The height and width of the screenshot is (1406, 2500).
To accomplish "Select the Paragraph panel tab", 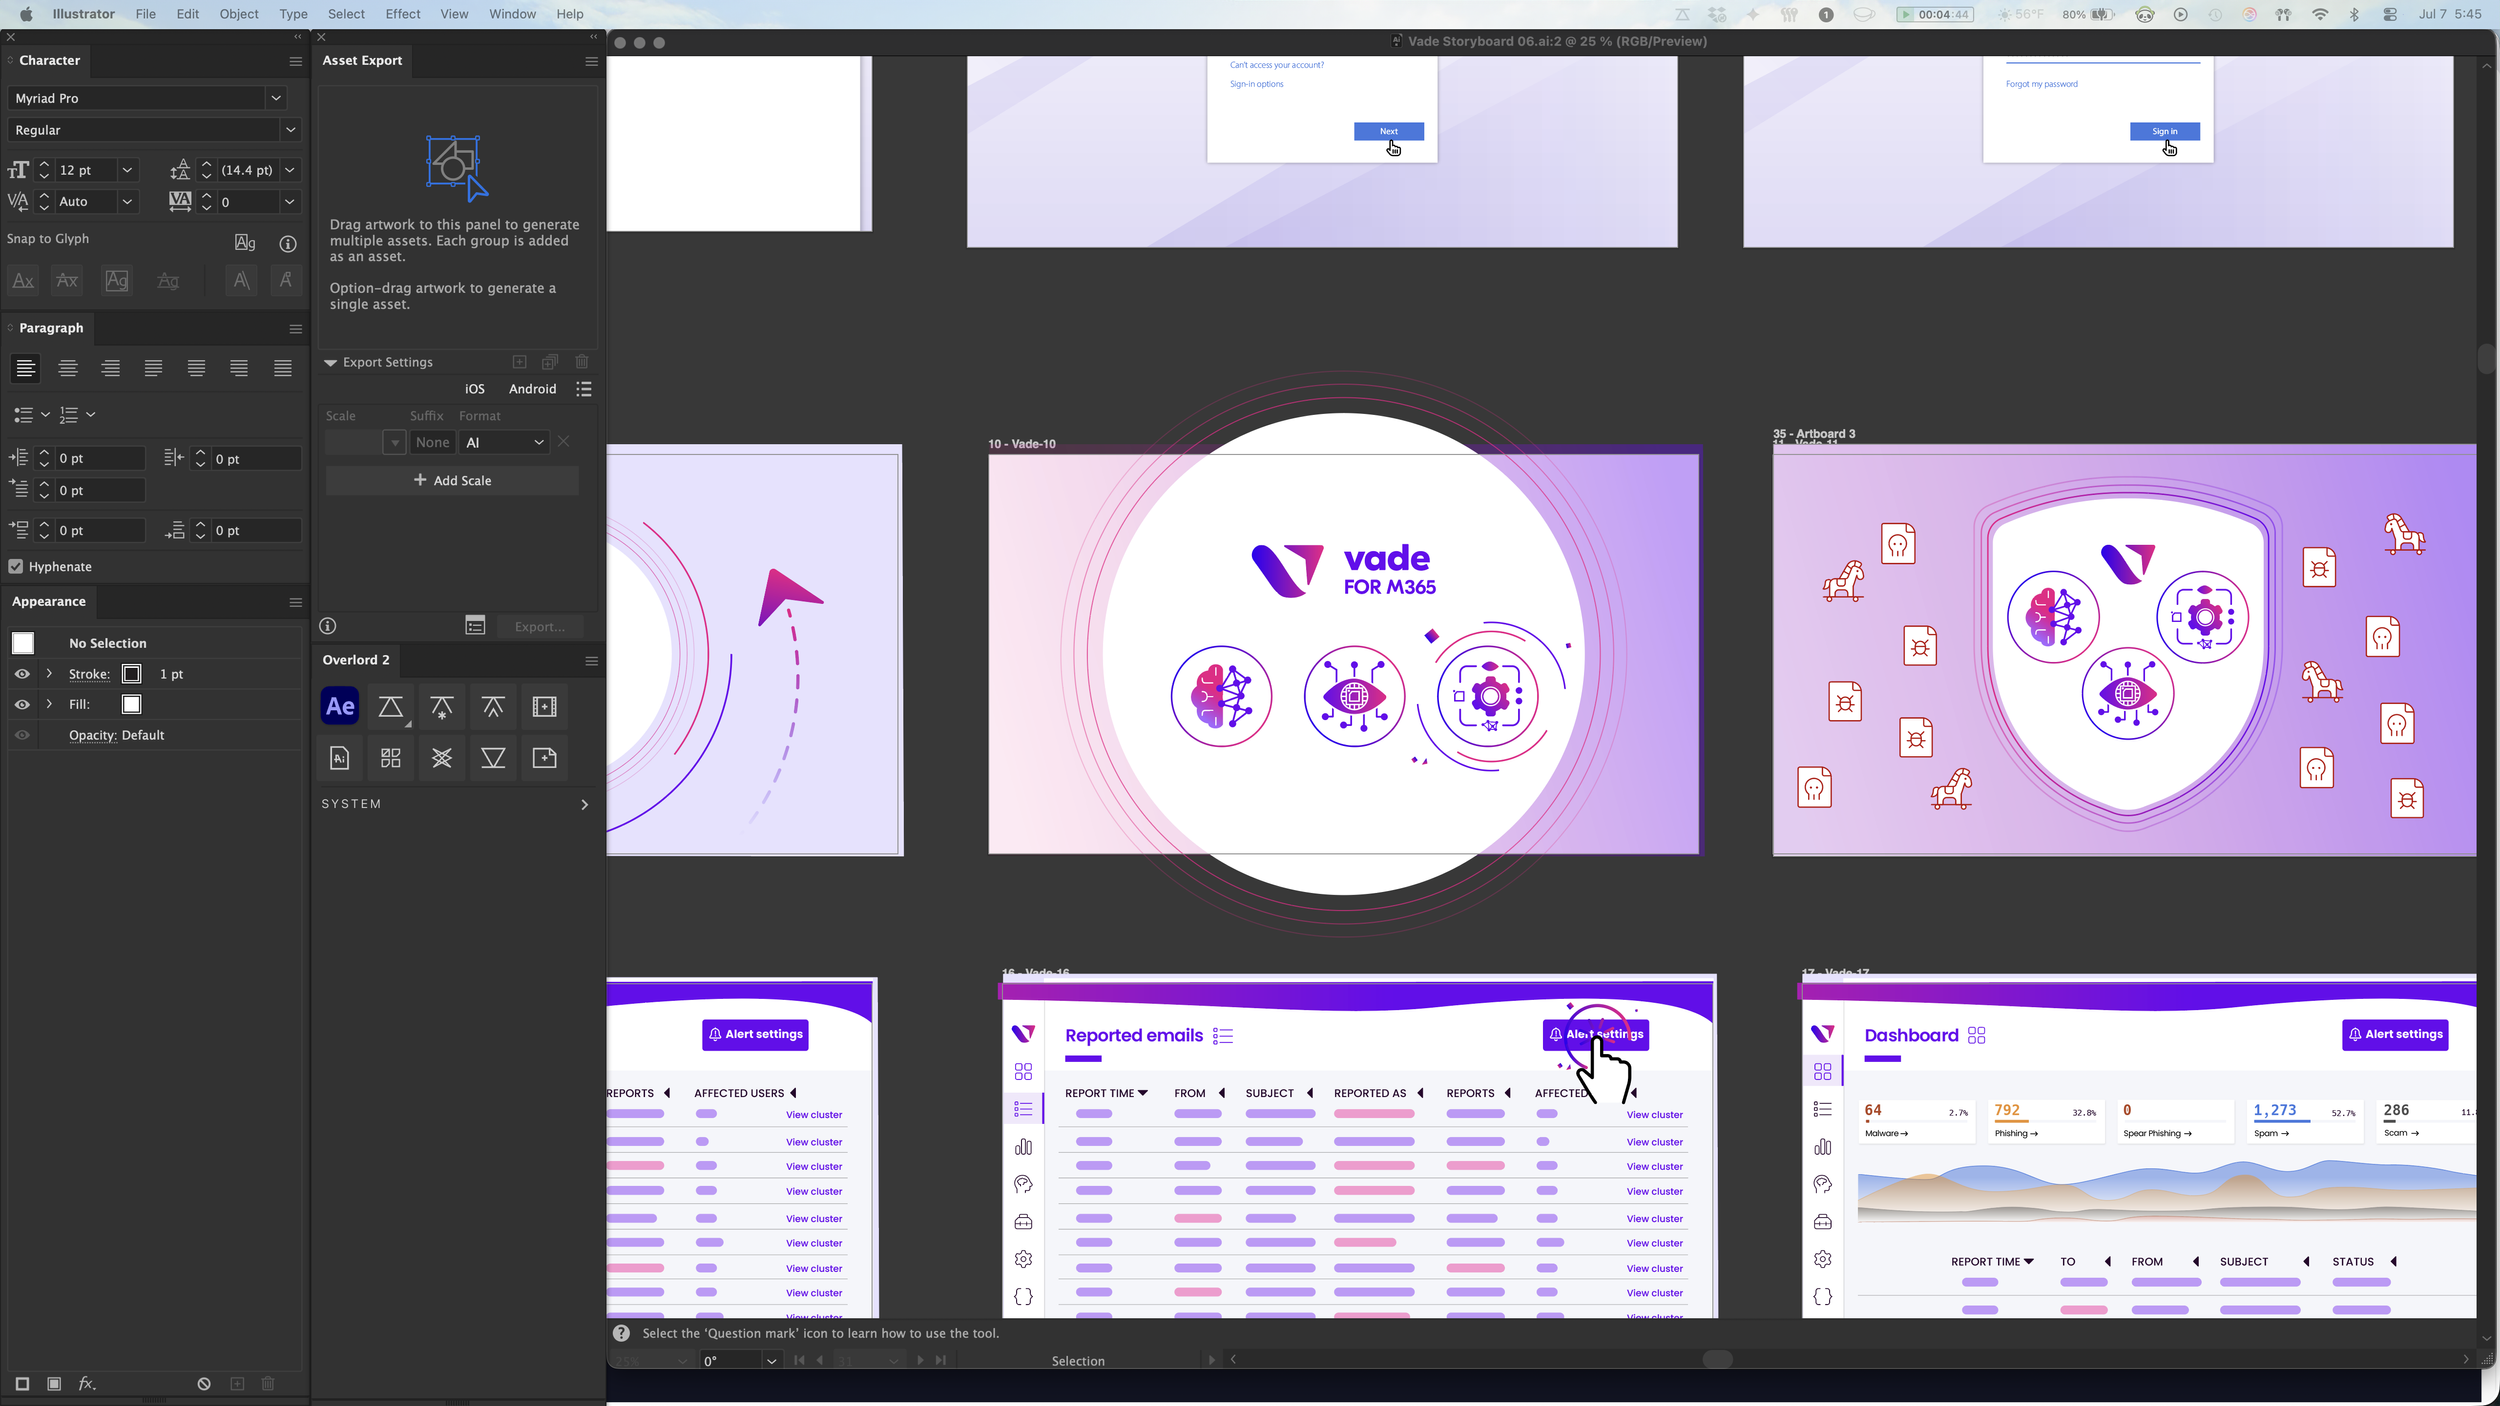I will [51, 328].
